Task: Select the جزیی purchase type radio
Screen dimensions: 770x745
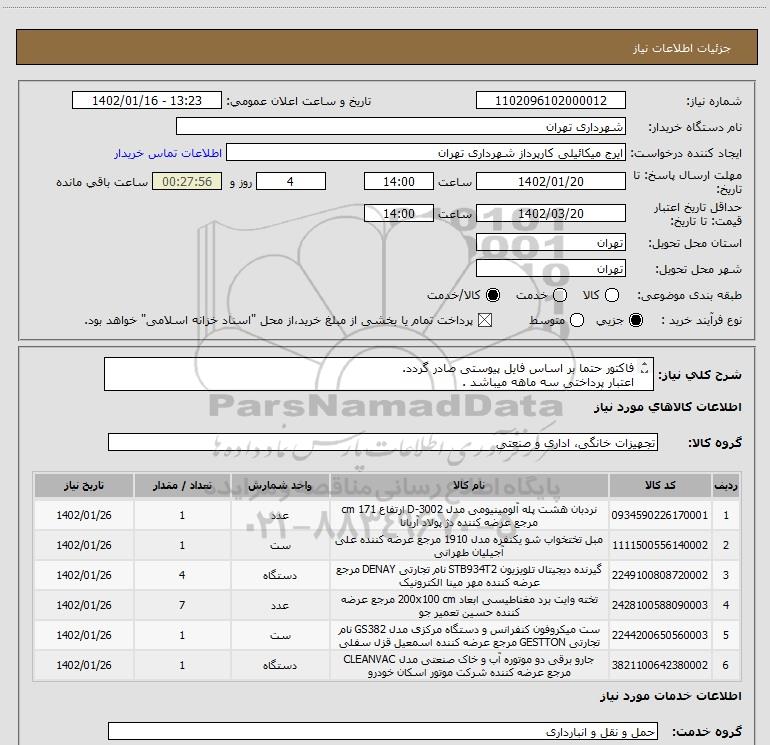Action: tap(635, 320)
